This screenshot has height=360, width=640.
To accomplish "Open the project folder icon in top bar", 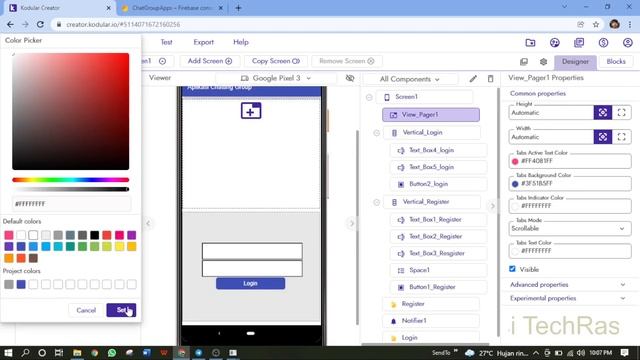I will 530,42.
